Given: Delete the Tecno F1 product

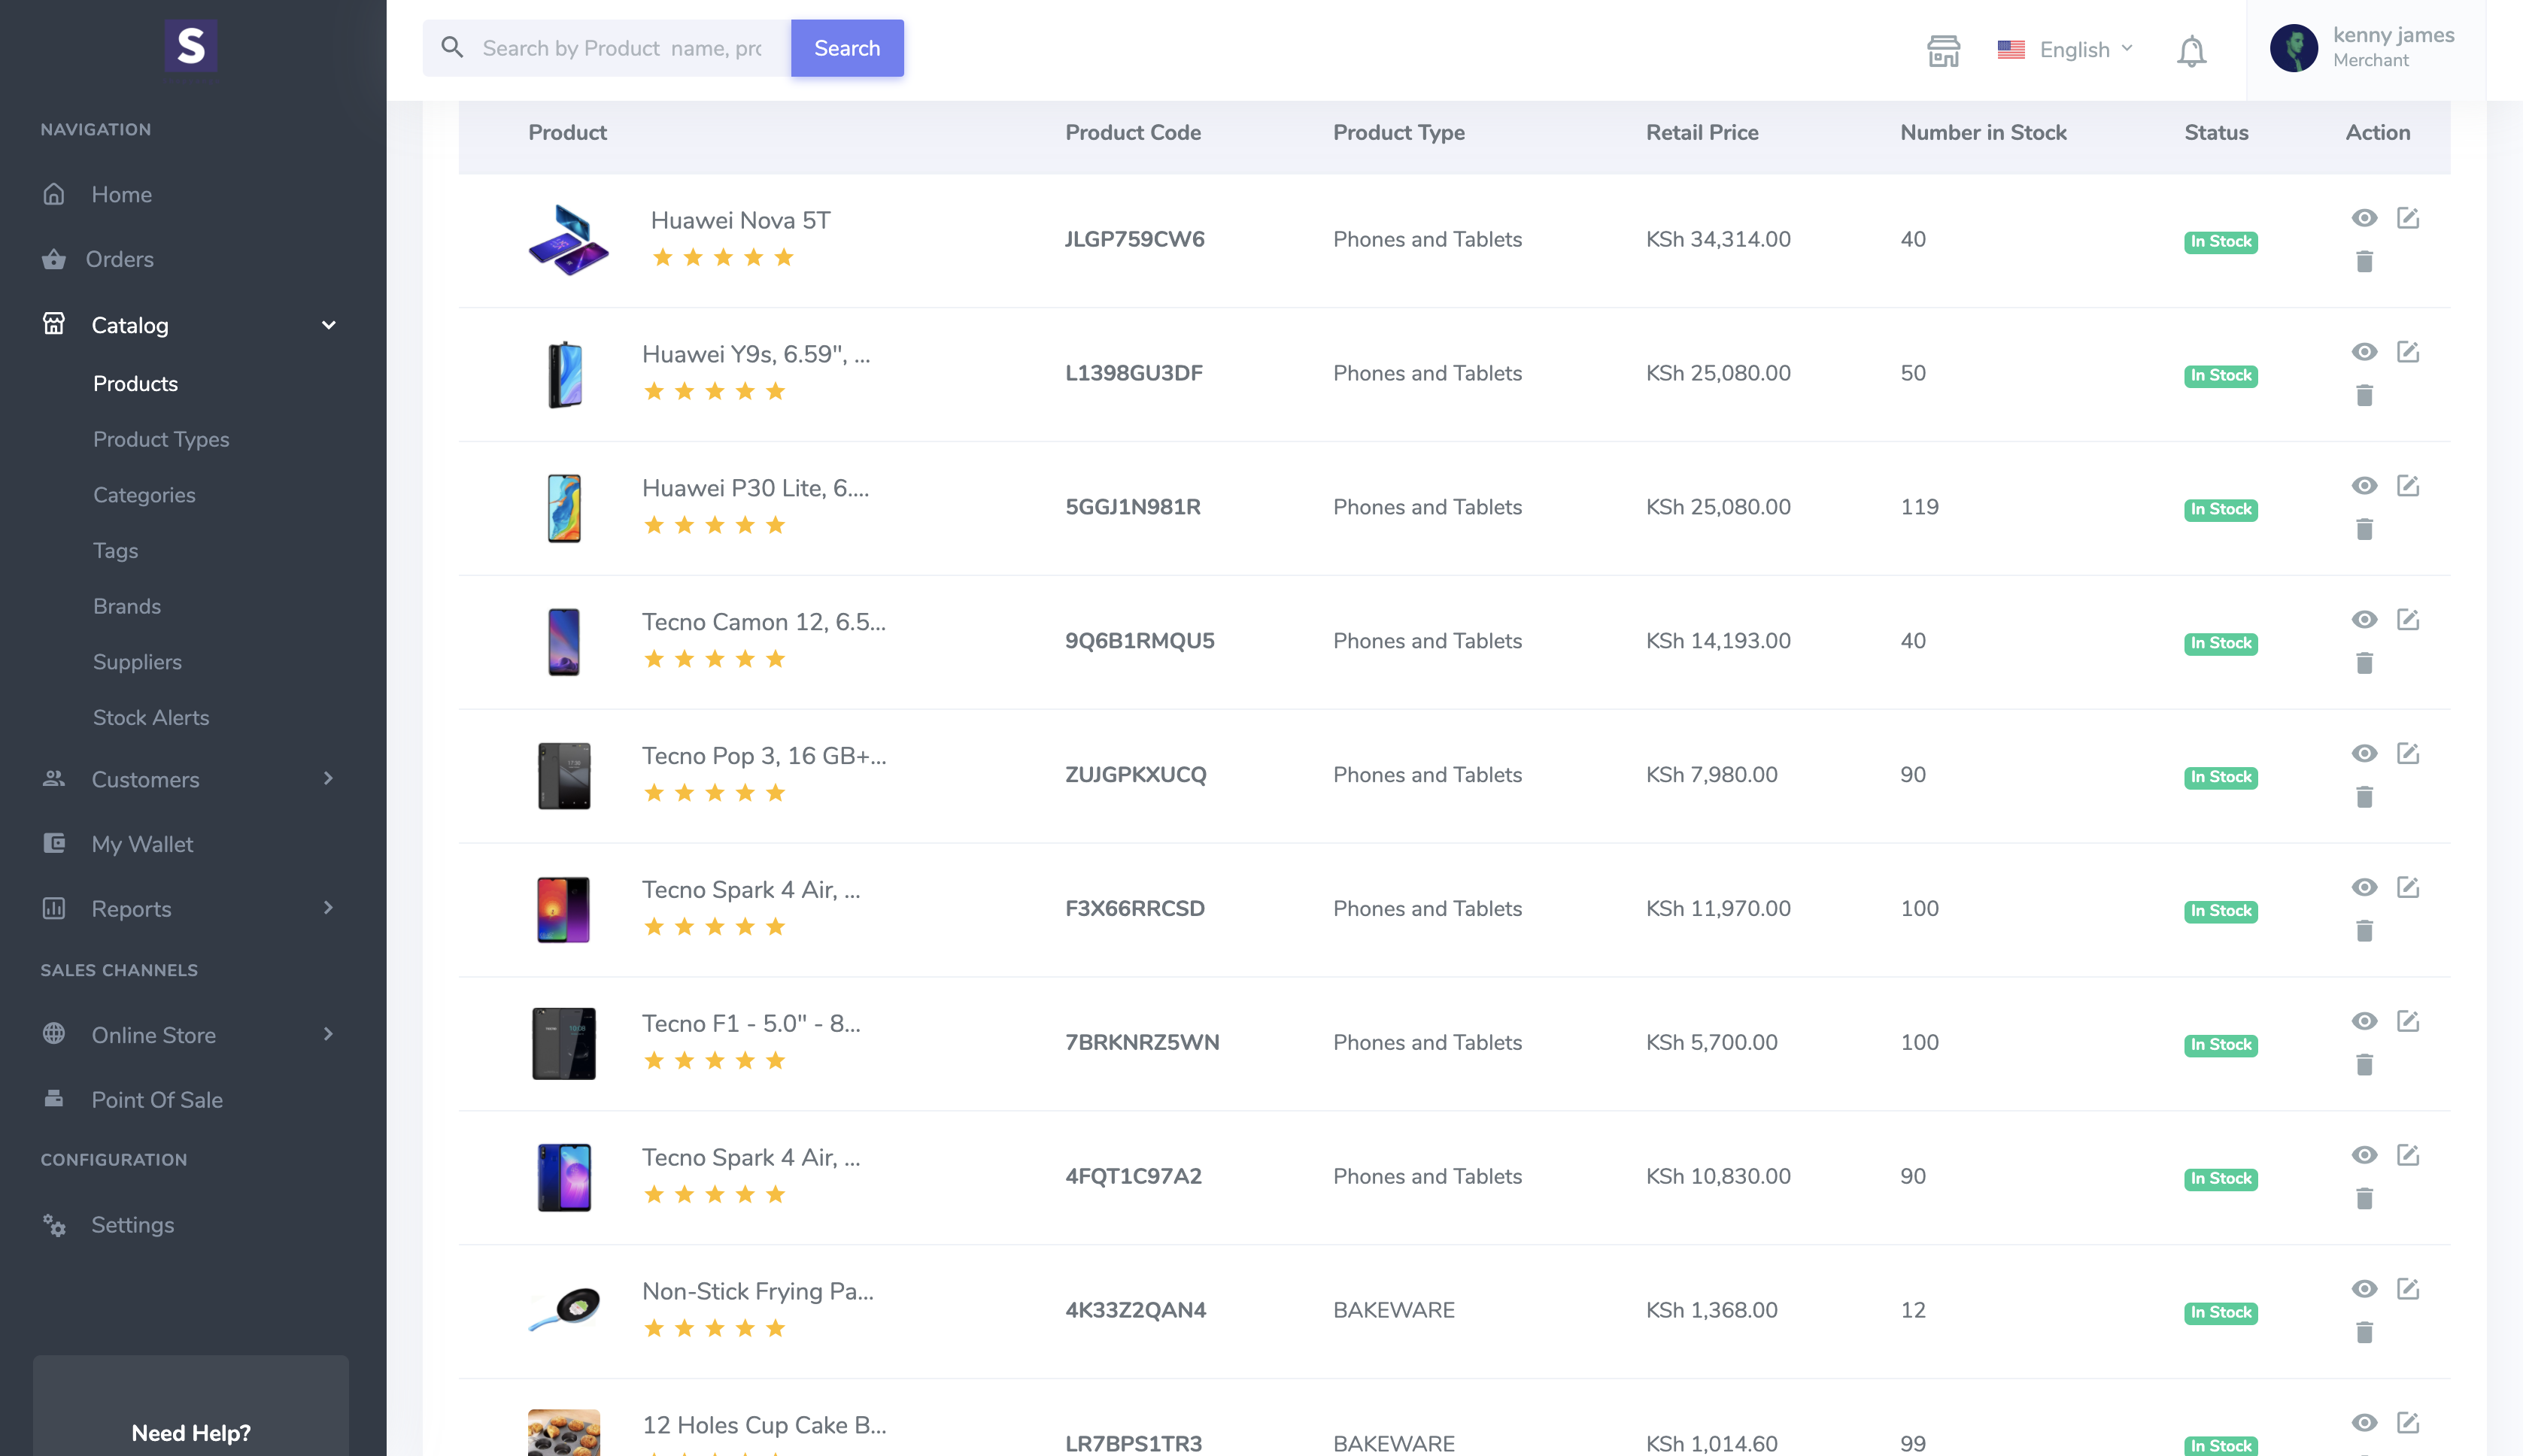Looking at the screenshot, I should (x=2364, y=1065).
